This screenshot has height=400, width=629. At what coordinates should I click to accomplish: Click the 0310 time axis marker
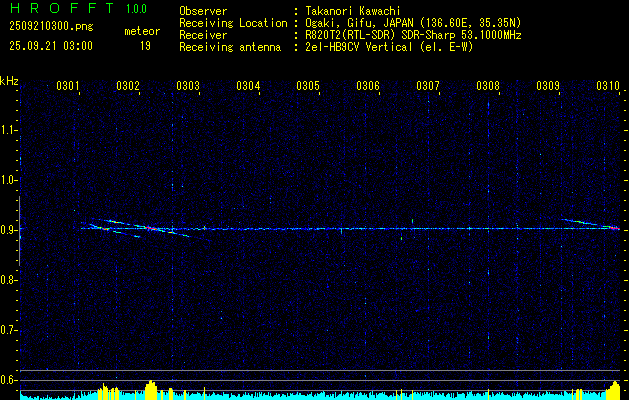click(608, 85)
